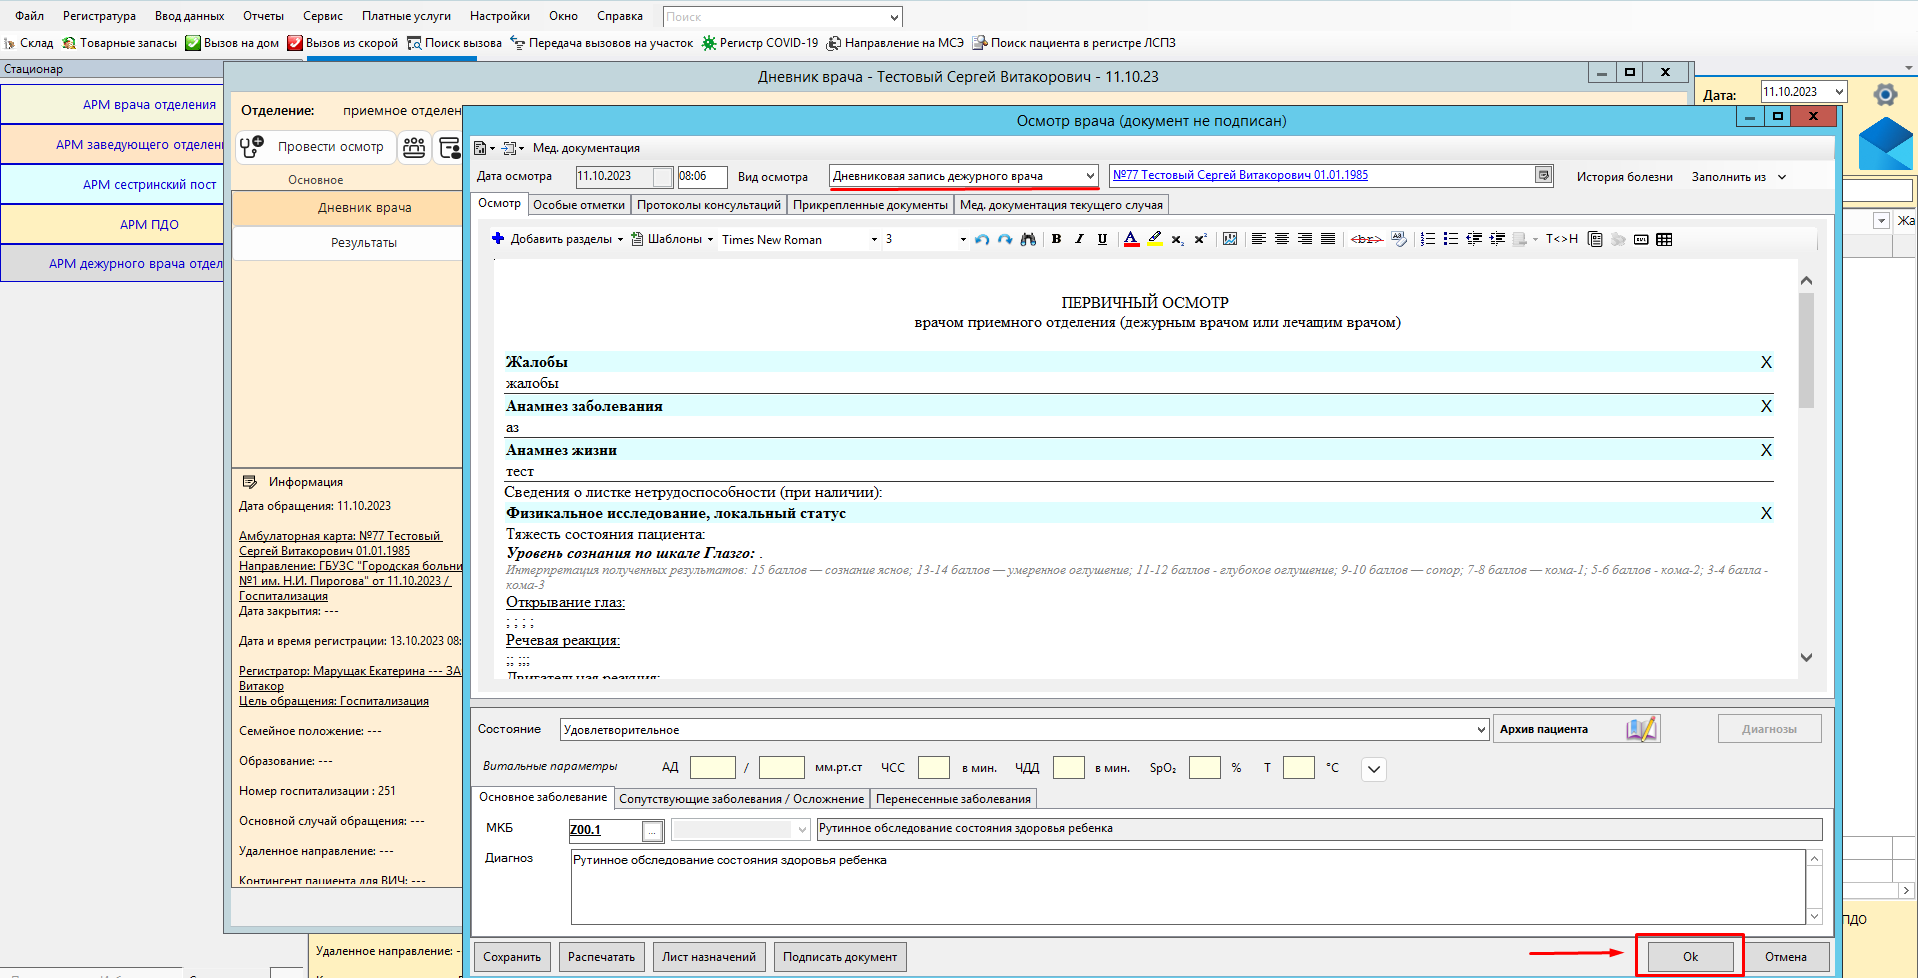The width and height of the screenshot is (1918, 978).
Task: Click the undo arrow icon
Action: pos(982,239)
